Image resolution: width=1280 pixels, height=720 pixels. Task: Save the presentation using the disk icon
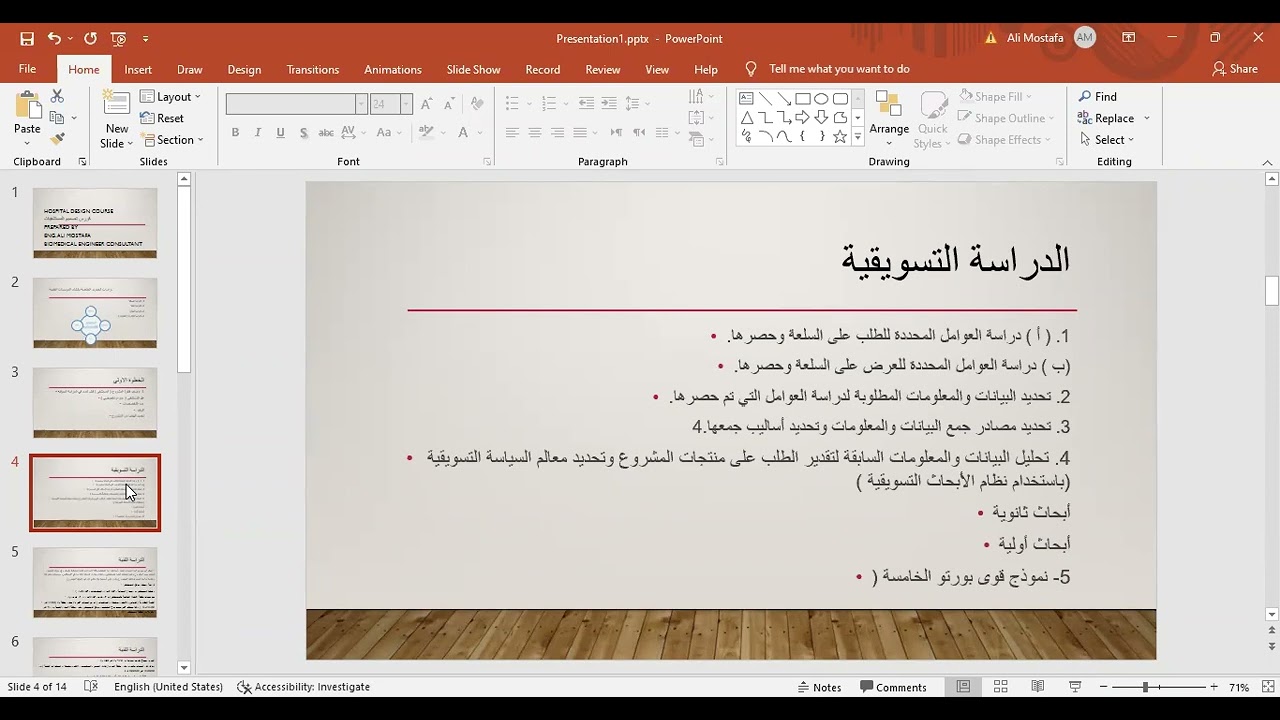27,39
